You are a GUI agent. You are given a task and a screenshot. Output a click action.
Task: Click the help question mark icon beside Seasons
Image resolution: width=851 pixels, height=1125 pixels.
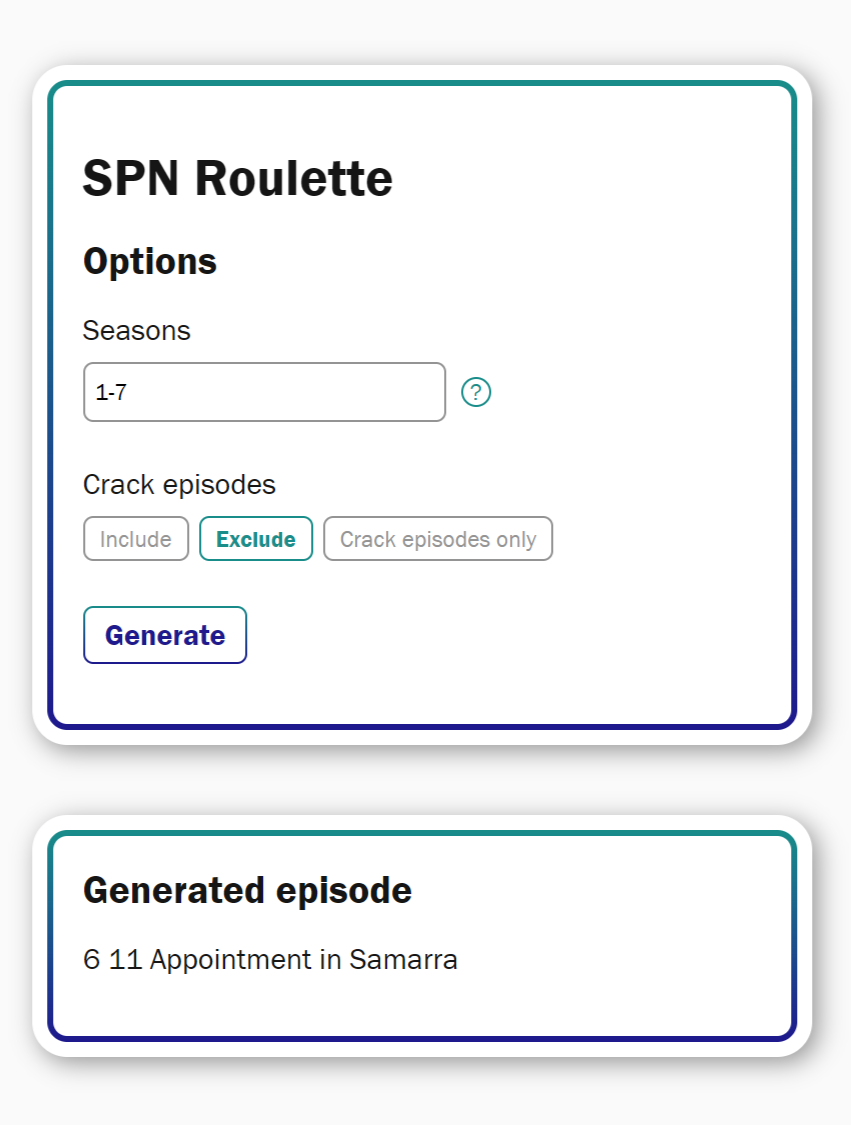coord(476,392)
